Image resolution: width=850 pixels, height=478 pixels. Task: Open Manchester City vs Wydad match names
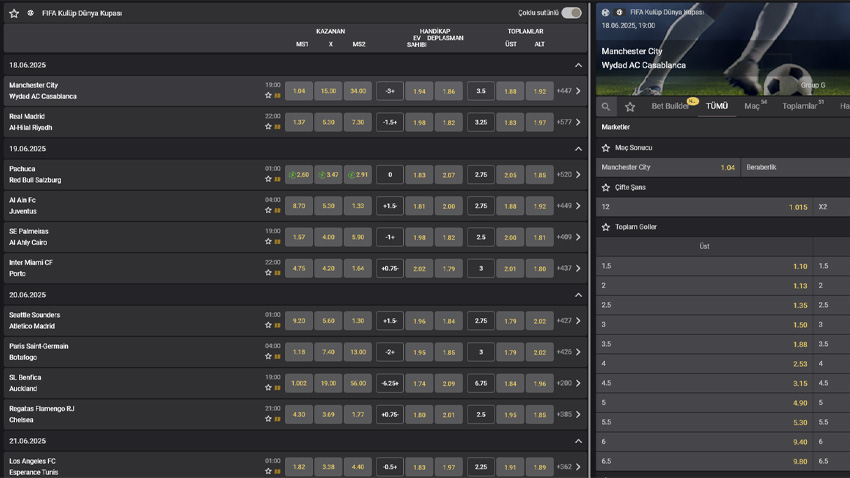(x=43, y=91)
